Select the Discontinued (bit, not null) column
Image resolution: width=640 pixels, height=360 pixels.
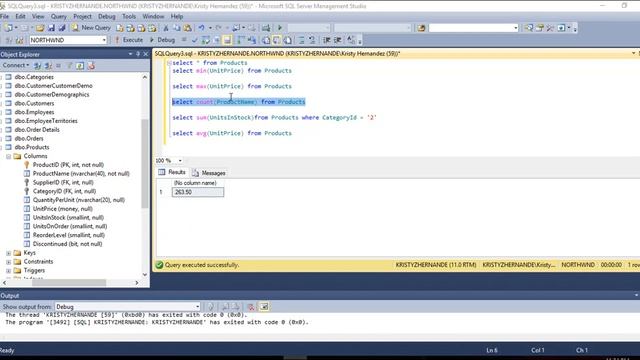(x=67, y=244)
